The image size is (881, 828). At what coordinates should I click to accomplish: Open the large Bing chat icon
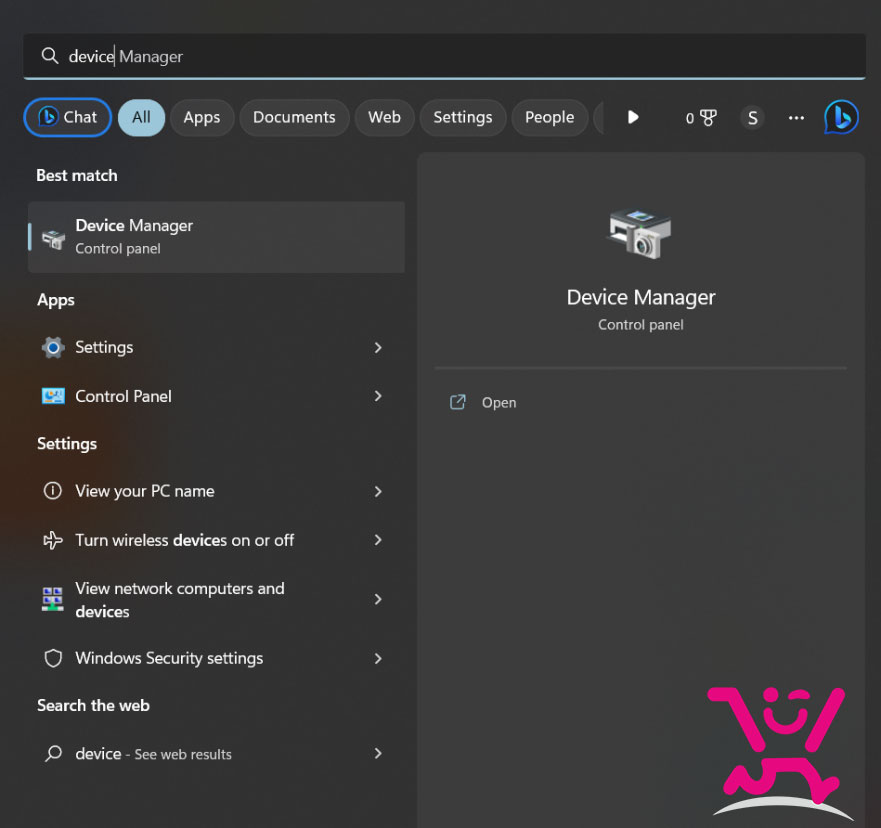pyautogui.click(x=841, y=117)
